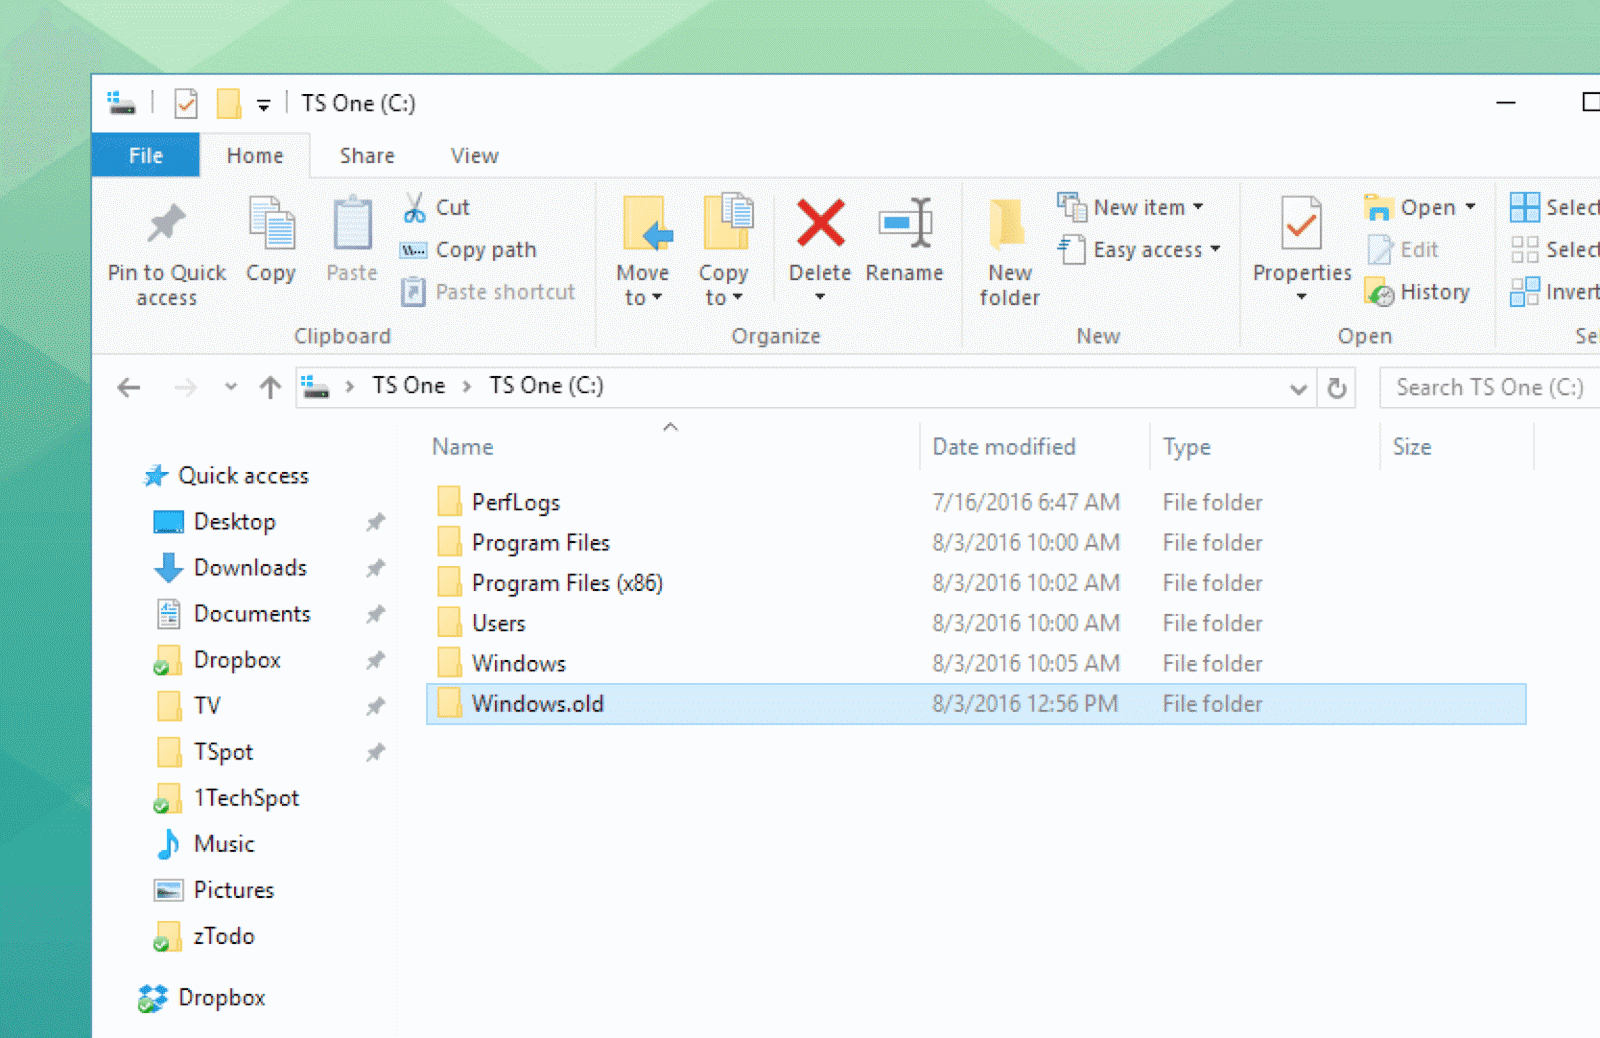Toggle sort order on the Name column
The height and width of the screenshot is (1038, 1600).
(x=462, y=446)
